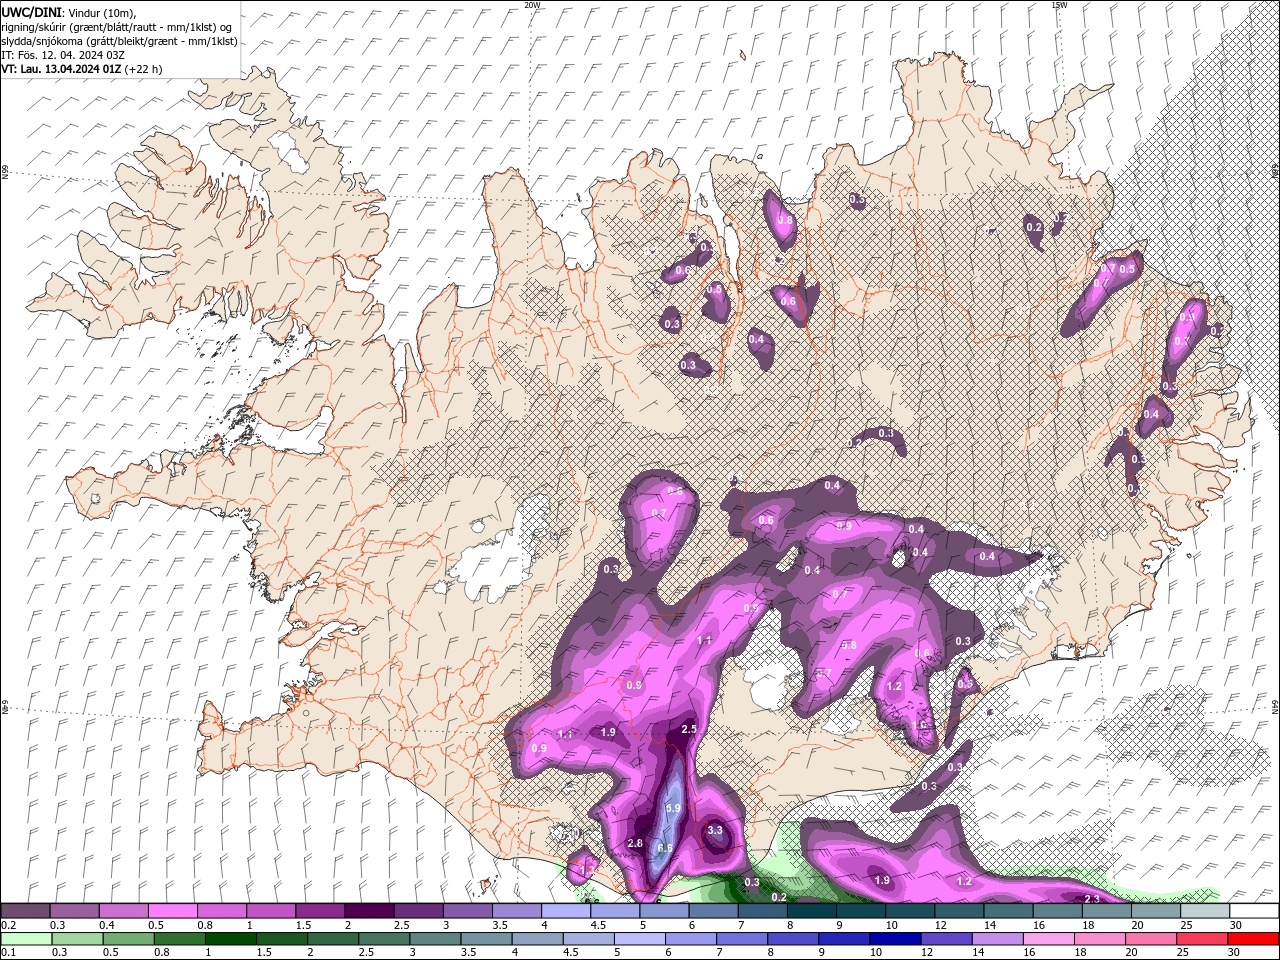This screenshot has height=960, width=1280.
Task: Click the red swatch ending the lower legend row
Action: coord(1253,939)
